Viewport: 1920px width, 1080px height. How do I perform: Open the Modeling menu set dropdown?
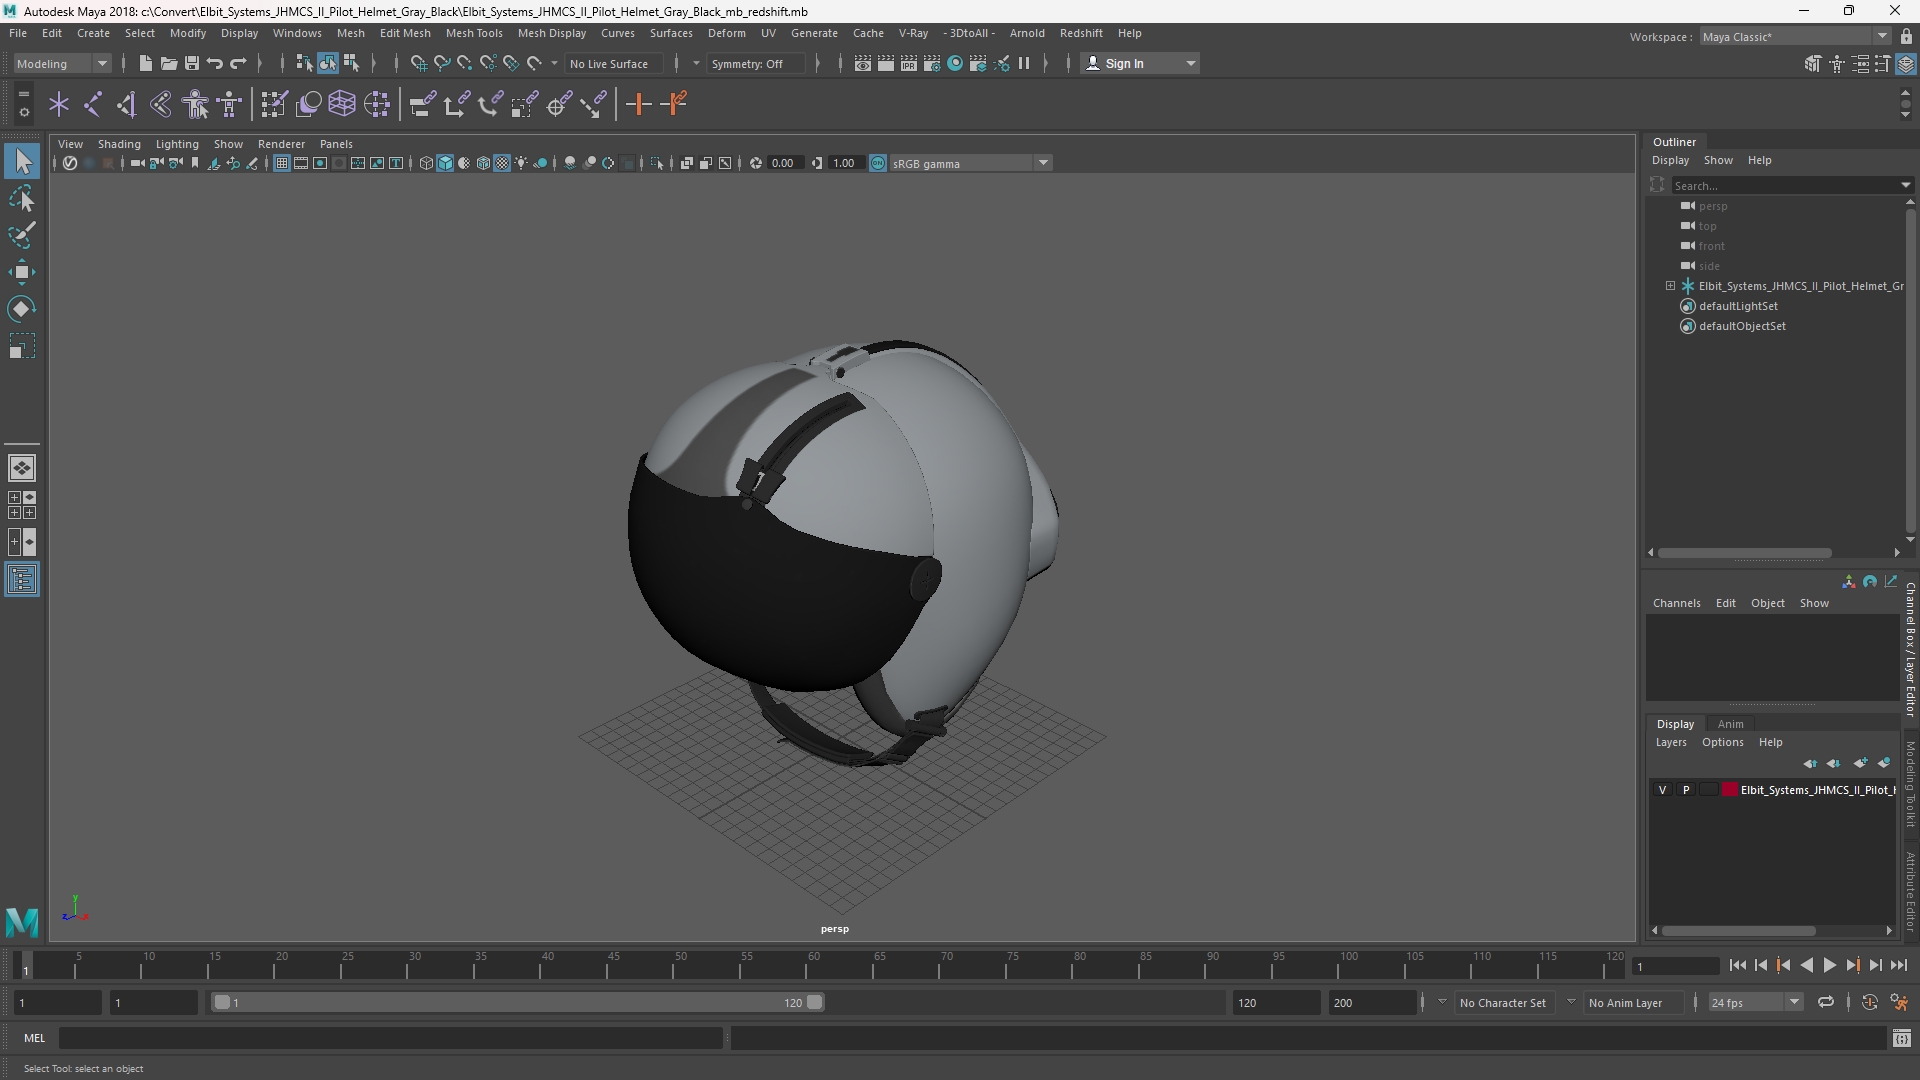62,64
